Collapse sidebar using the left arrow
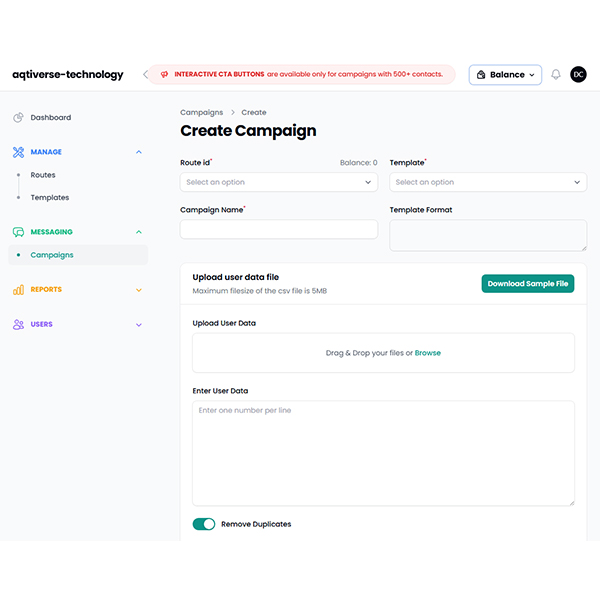The height and width of the screenshot is (600, 600). 145,75
